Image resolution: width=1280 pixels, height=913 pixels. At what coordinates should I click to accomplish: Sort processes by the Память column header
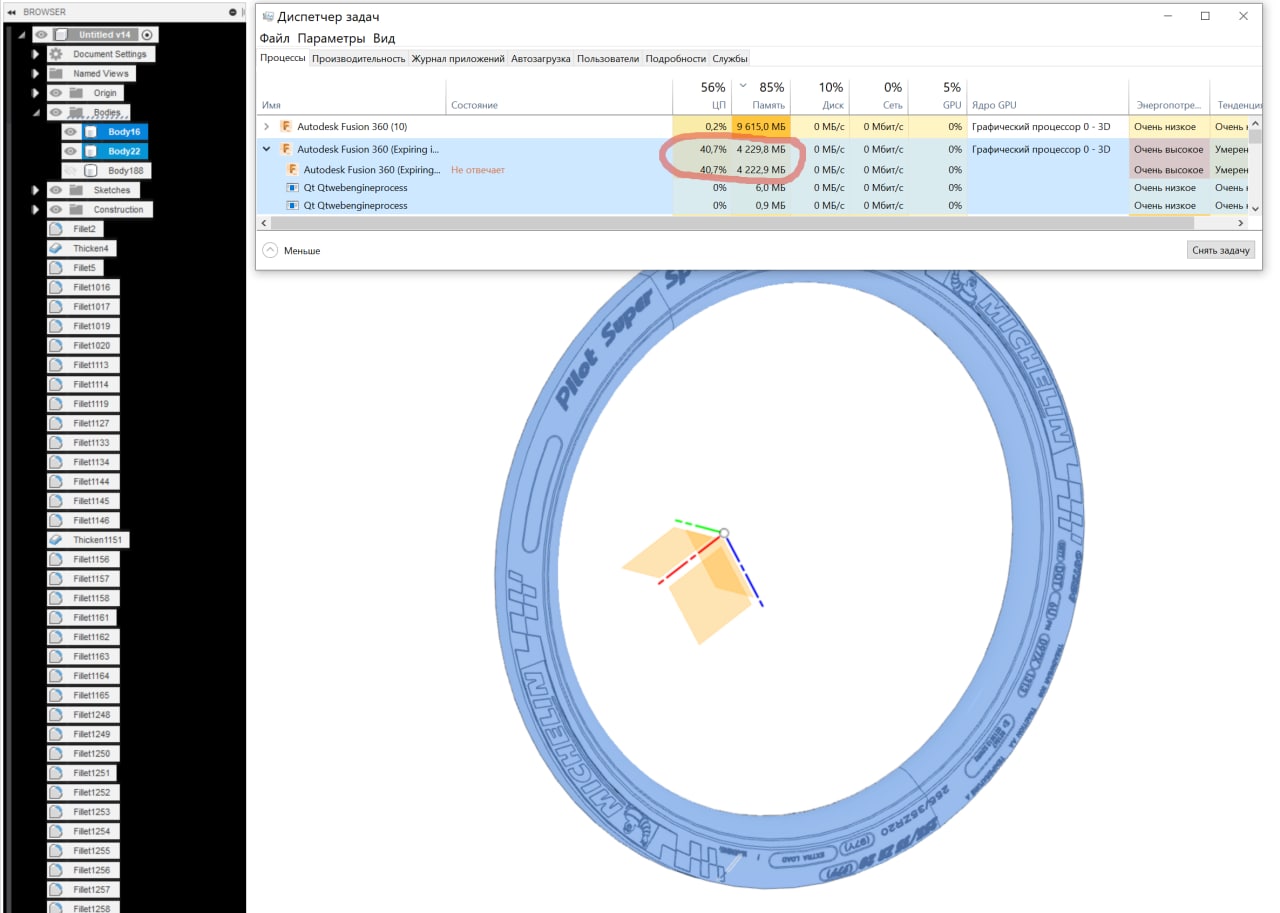click(761, 96)
